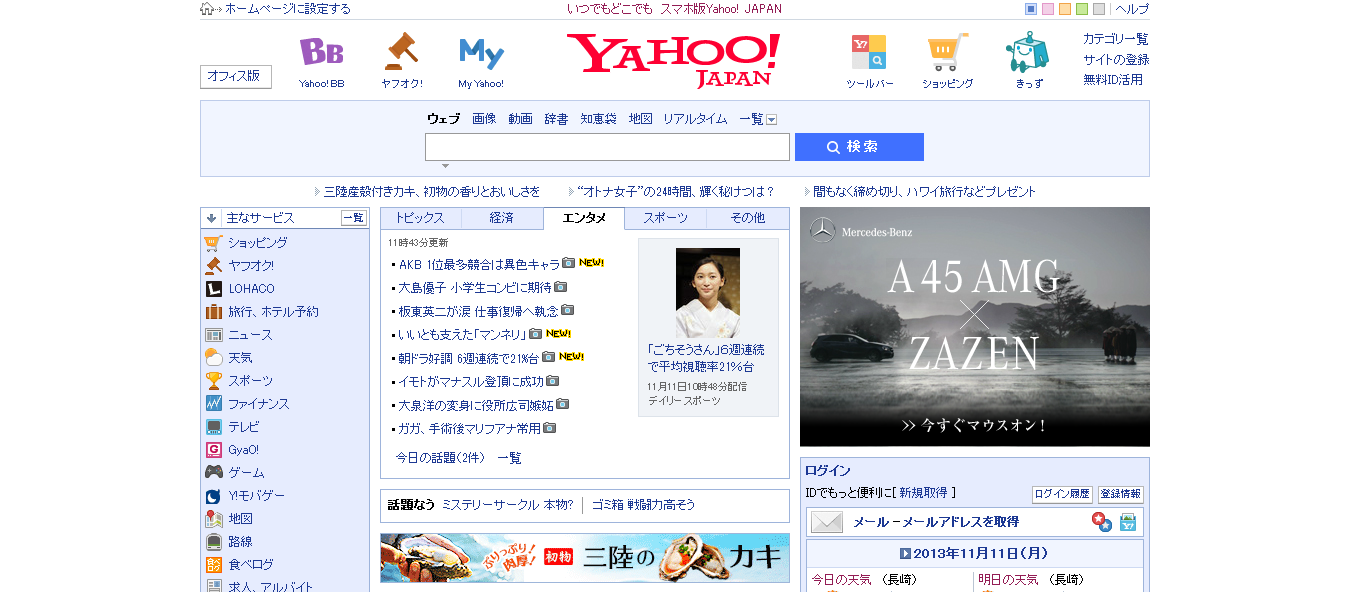Screen dimensions: 1349x592
Task: Select the リアルタイム search tab
Action: click(x=695, y=119)
